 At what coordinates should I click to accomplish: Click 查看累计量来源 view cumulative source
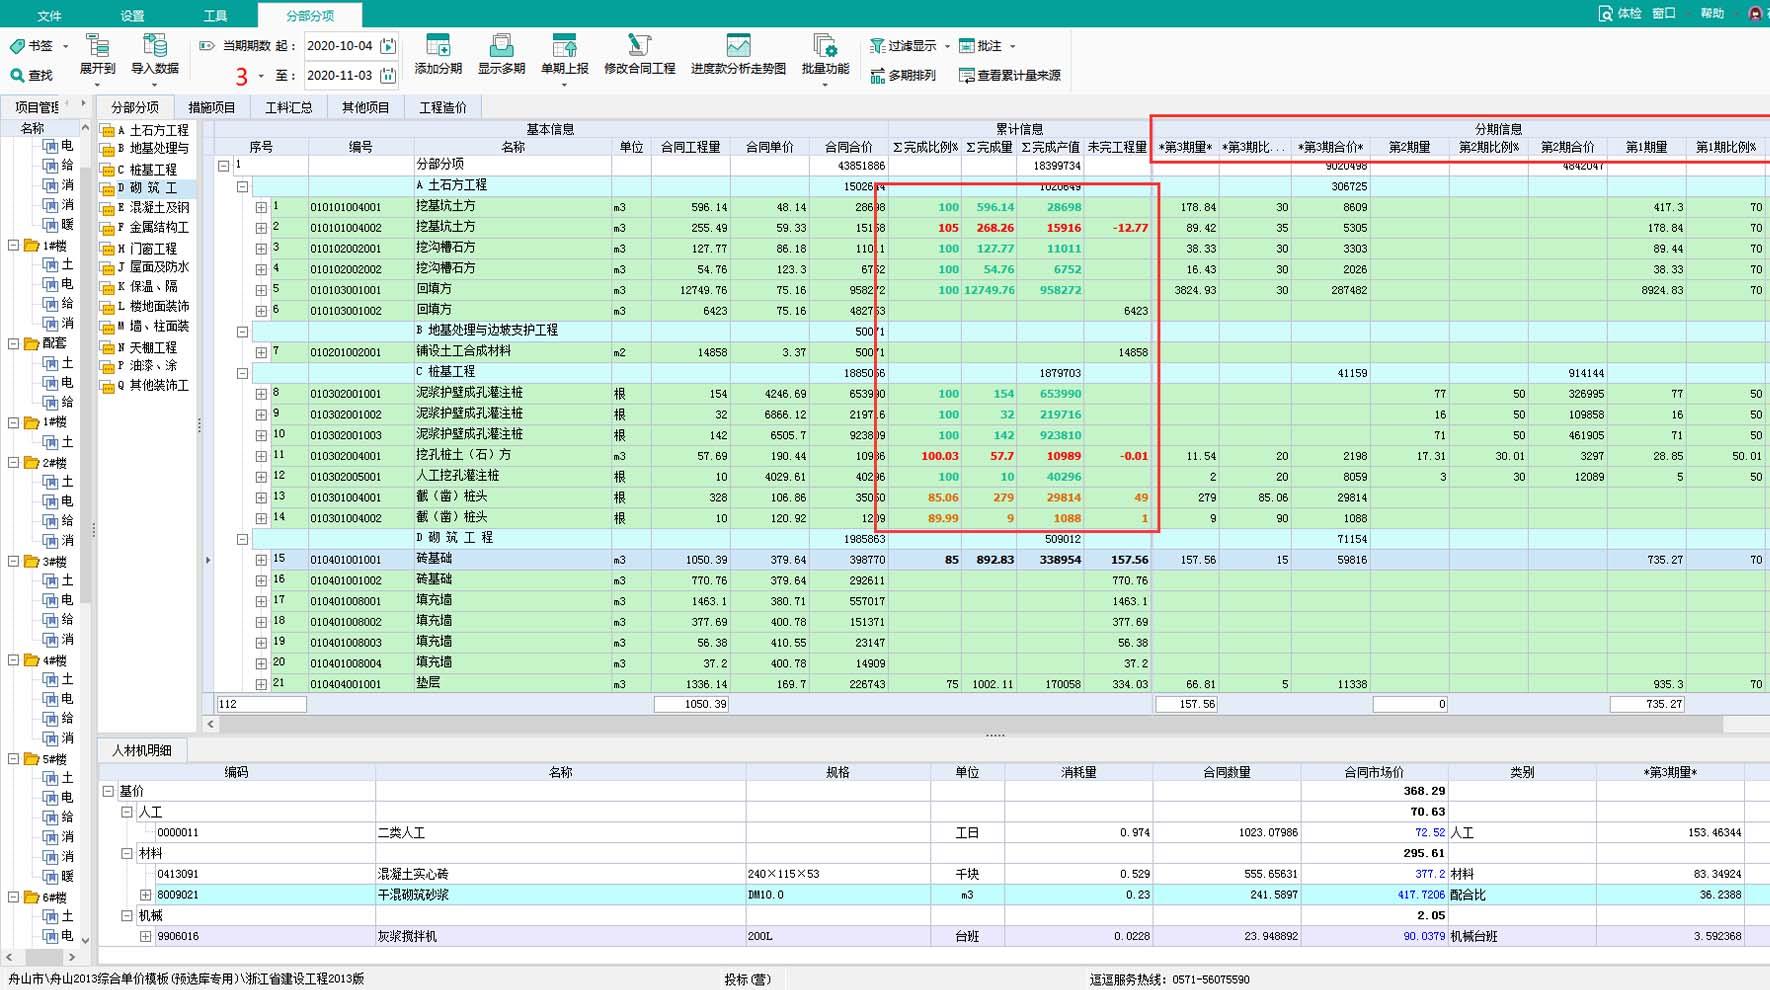(x=1009, y=75)
